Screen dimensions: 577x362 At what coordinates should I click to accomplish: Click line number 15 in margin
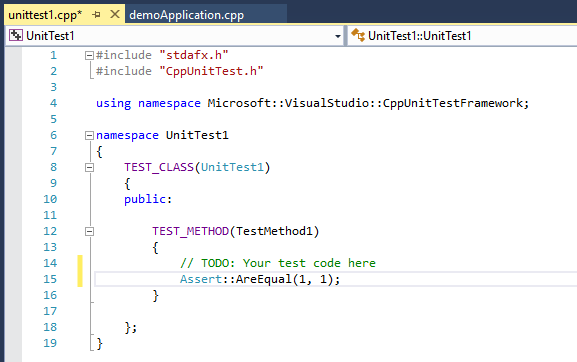click(50, 279)
